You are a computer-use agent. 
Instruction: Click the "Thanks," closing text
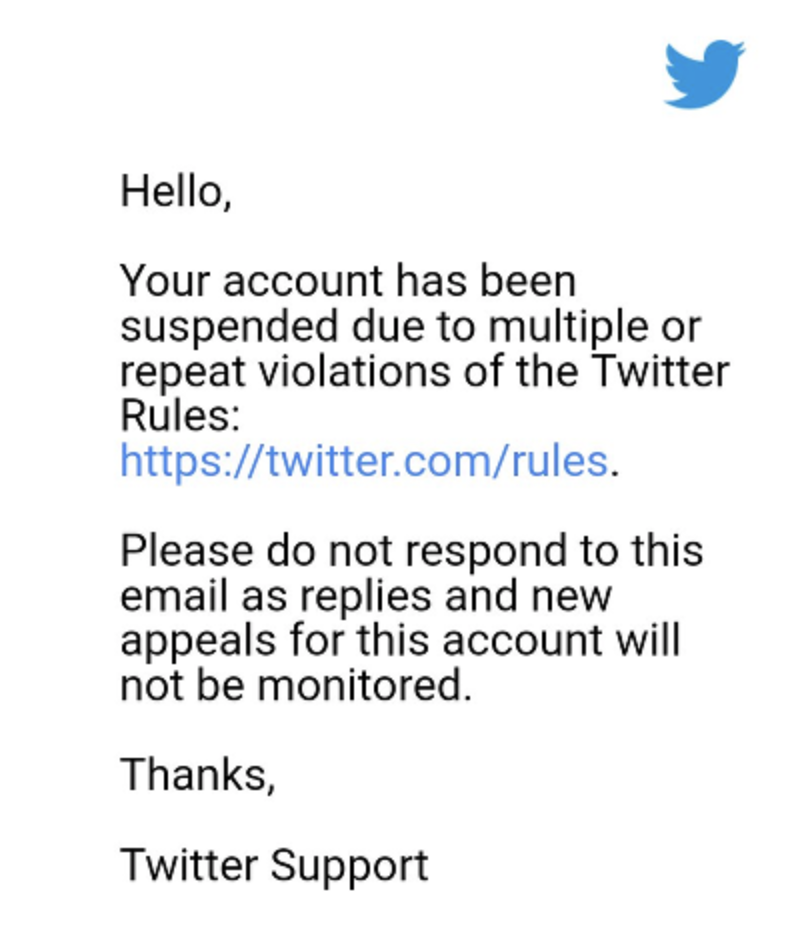point(198,775)
